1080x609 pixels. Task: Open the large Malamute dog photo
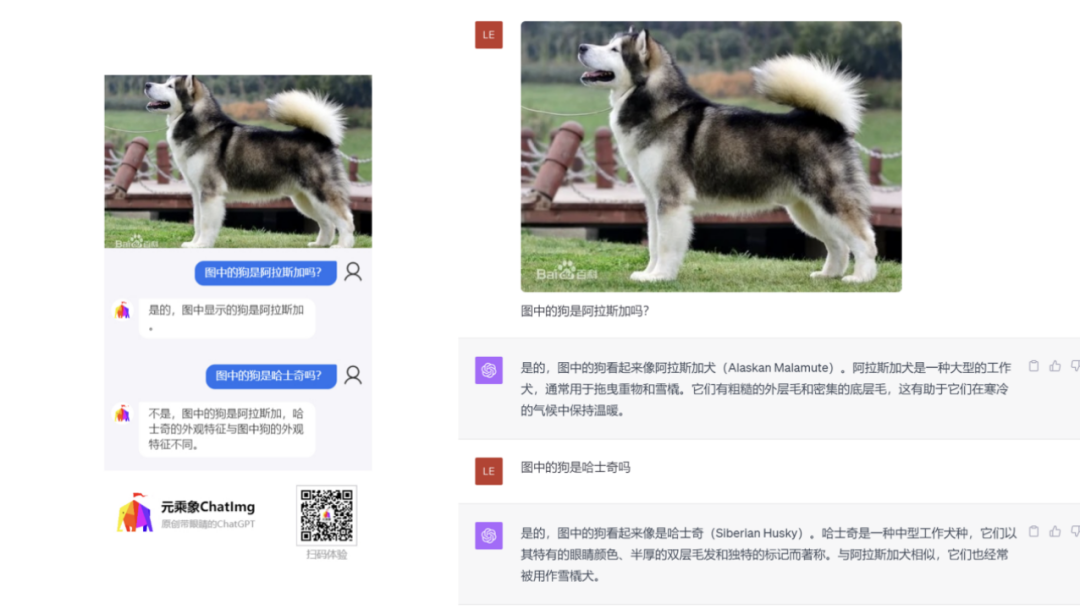coord(710,155)
